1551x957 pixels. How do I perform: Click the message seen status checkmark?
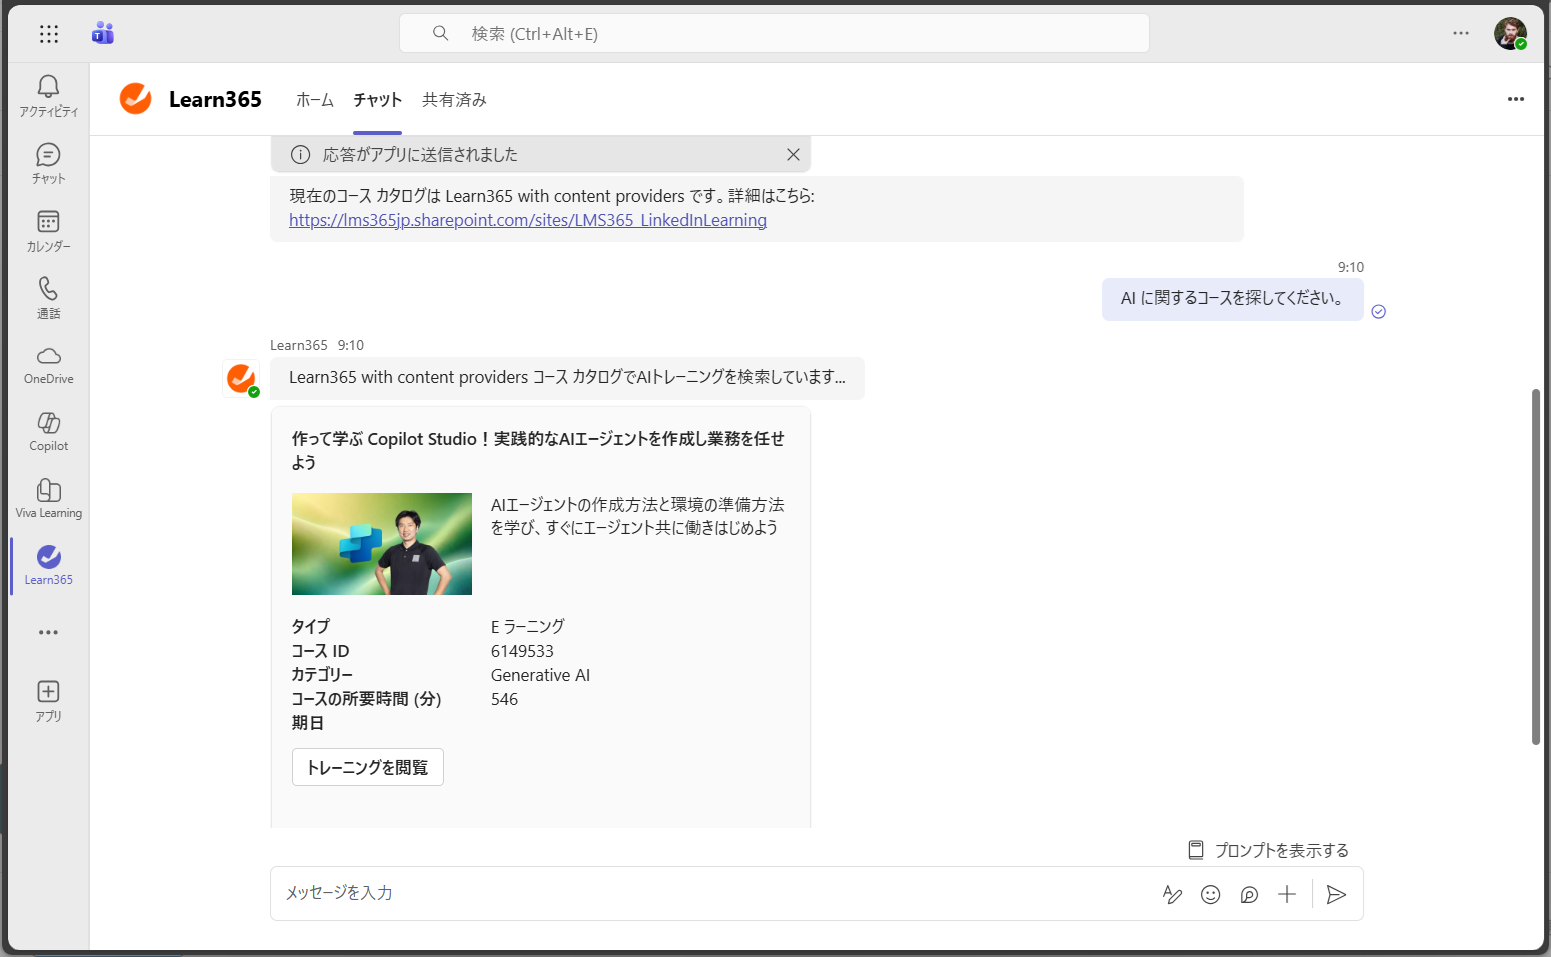coord(1379,312)
